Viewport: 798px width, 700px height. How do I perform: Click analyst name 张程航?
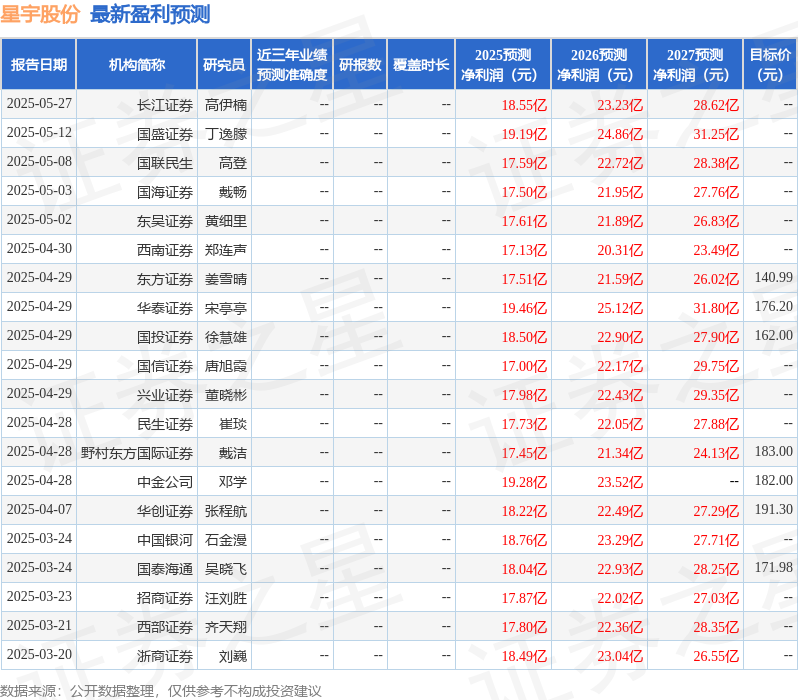point(226,512)
